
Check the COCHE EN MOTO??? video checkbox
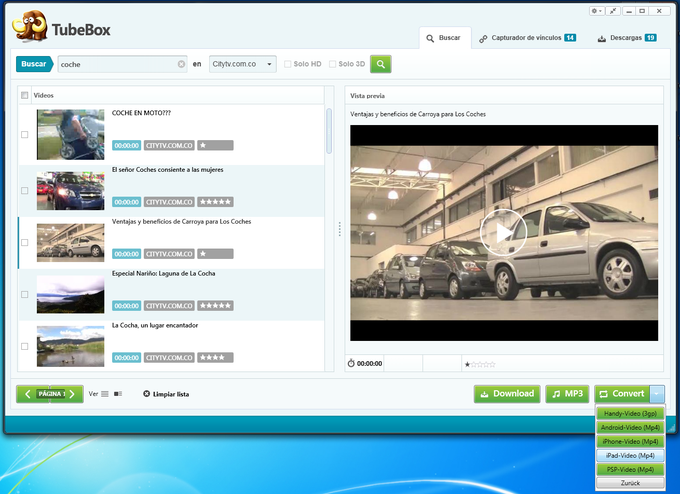25,134
